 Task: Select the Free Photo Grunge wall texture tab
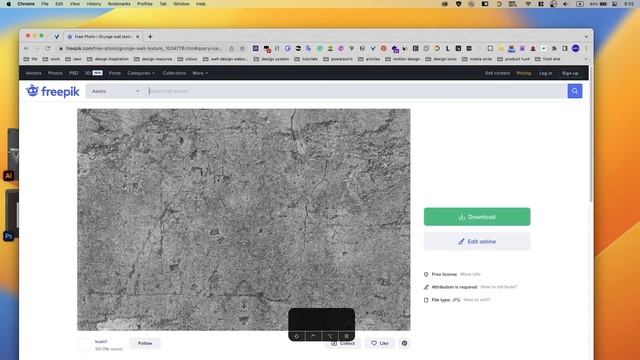102,37
